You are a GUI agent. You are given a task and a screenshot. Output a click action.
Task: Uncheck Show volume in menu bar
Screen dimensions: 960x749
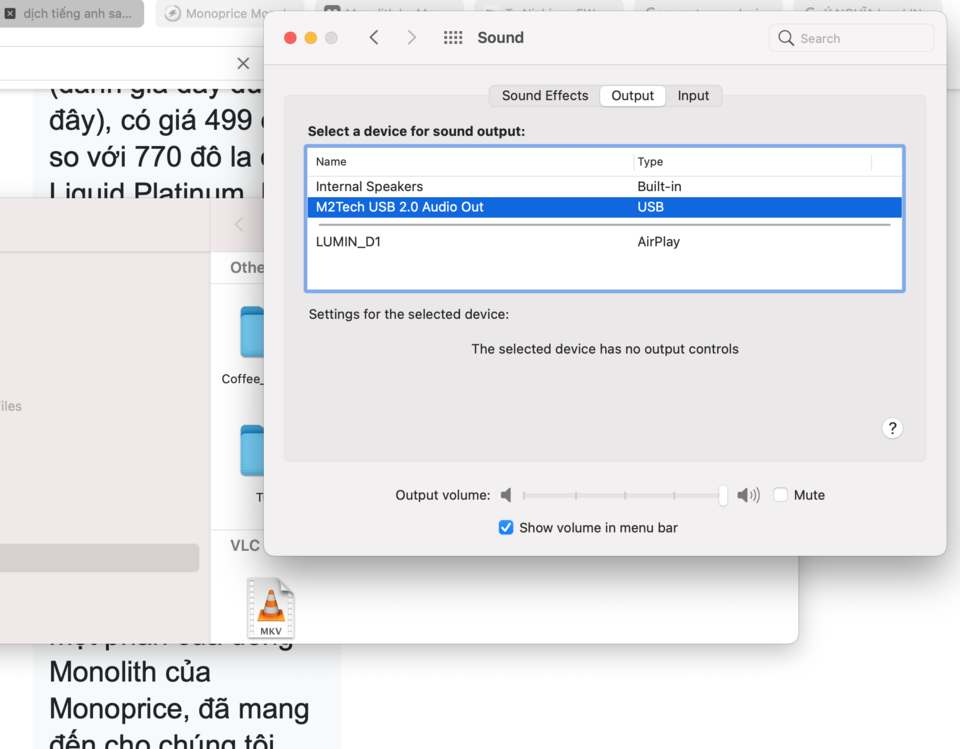coord(506,527)
